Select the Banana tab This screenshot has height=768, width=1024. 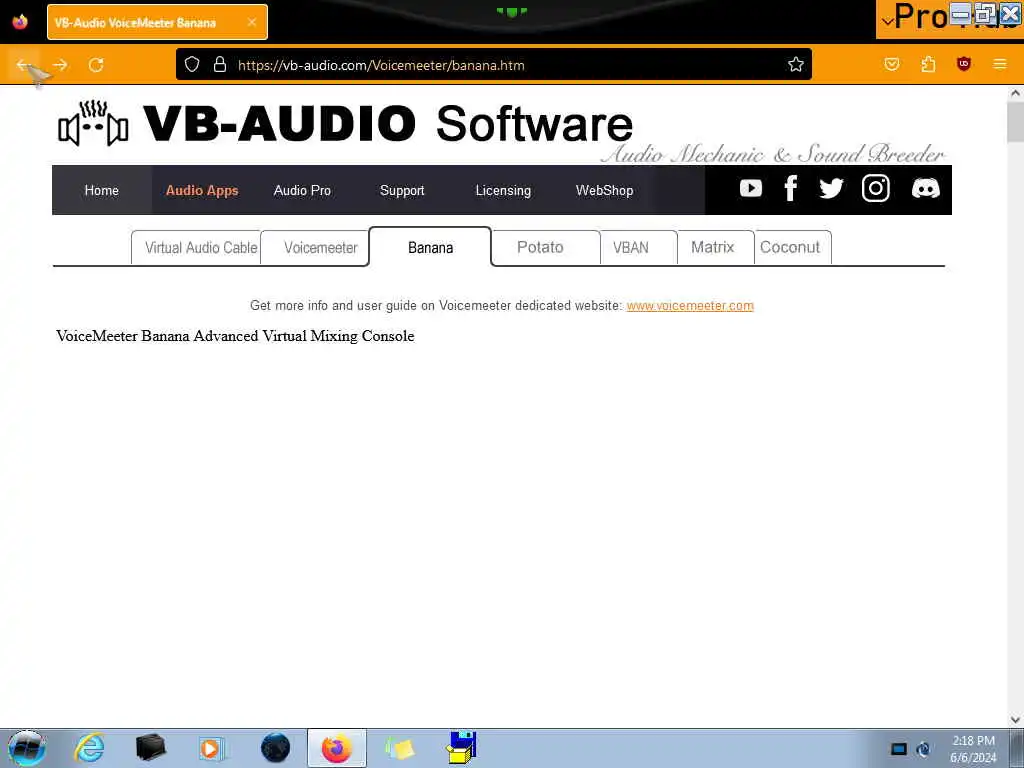point(430,247)
